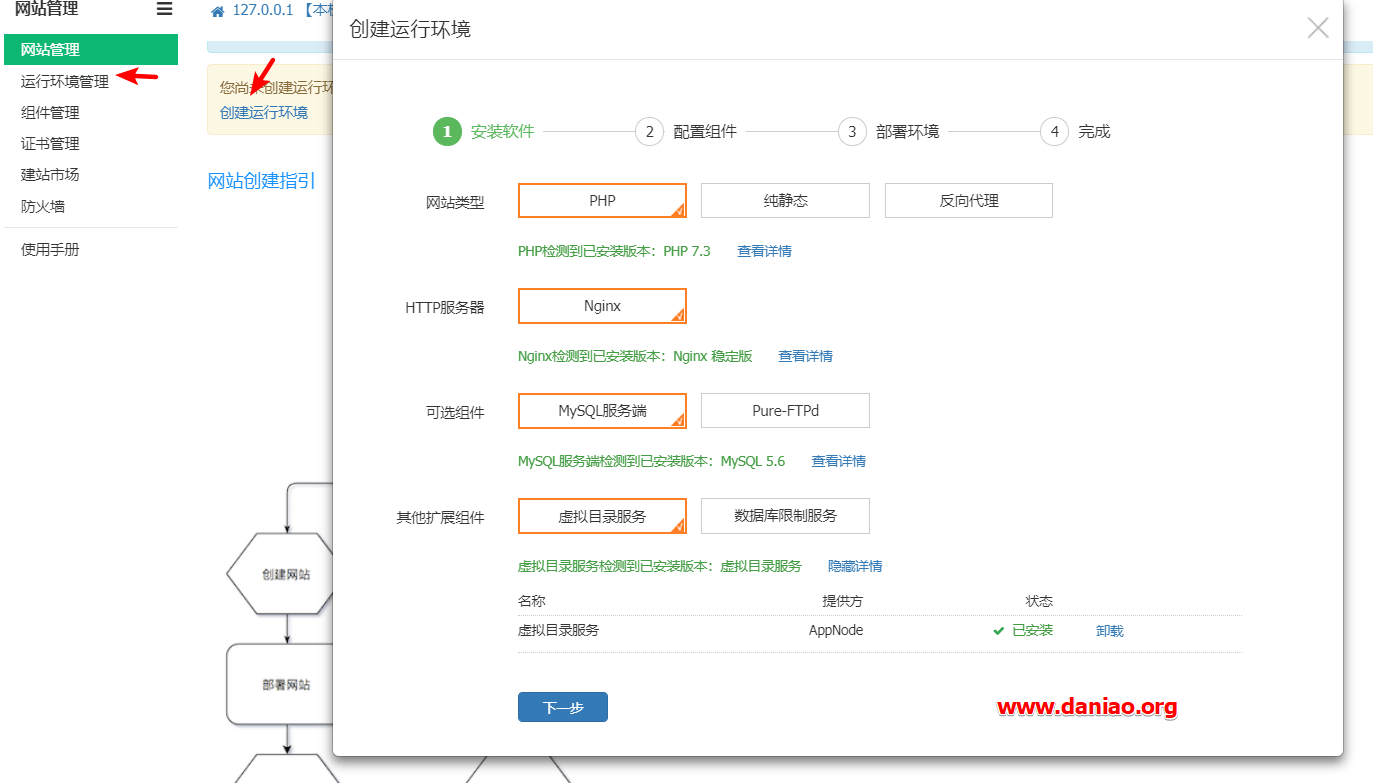This screenshot has height=783, width=1373.
Task: Toggle MySQL服务端 optional component
Action: 602,411
